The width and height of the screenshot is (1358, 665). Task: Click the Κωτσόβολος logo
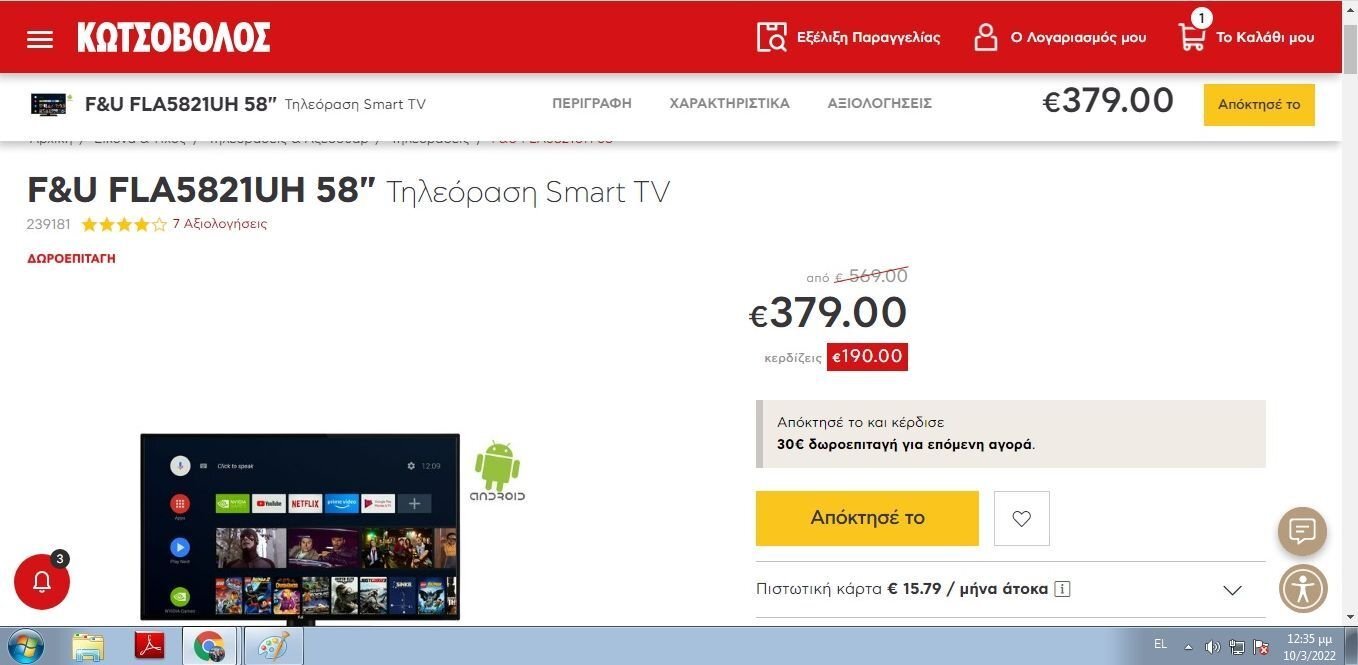174,38
